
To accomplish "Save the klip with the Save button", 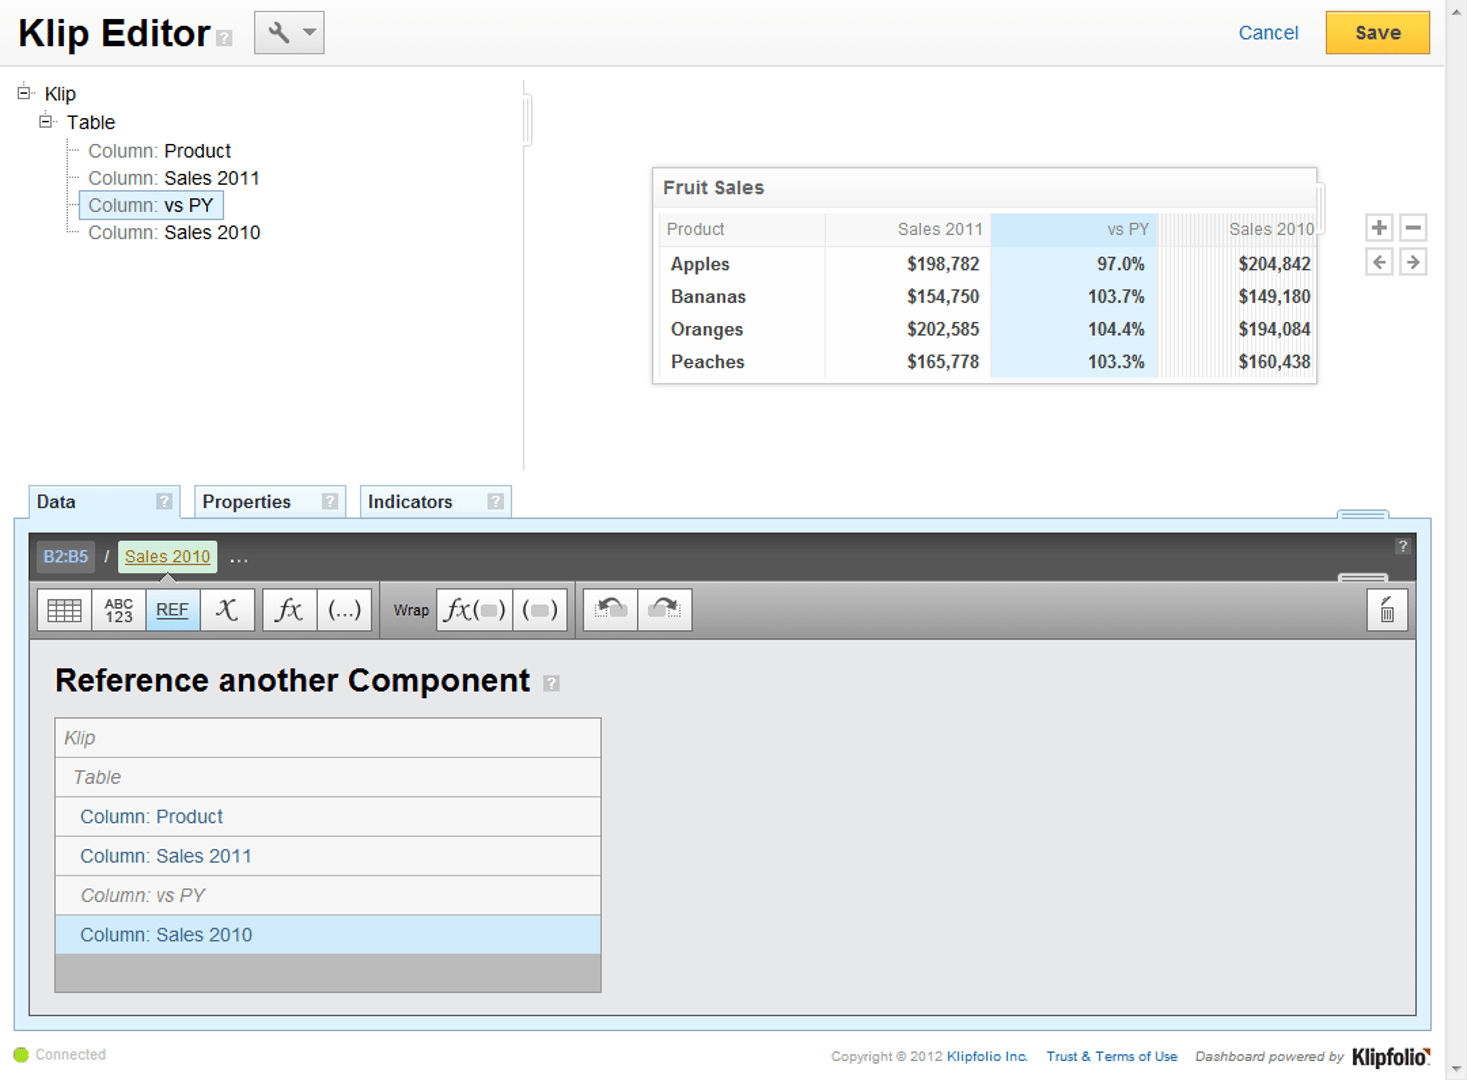I will pyautogui.click(x=1377, y=33).
